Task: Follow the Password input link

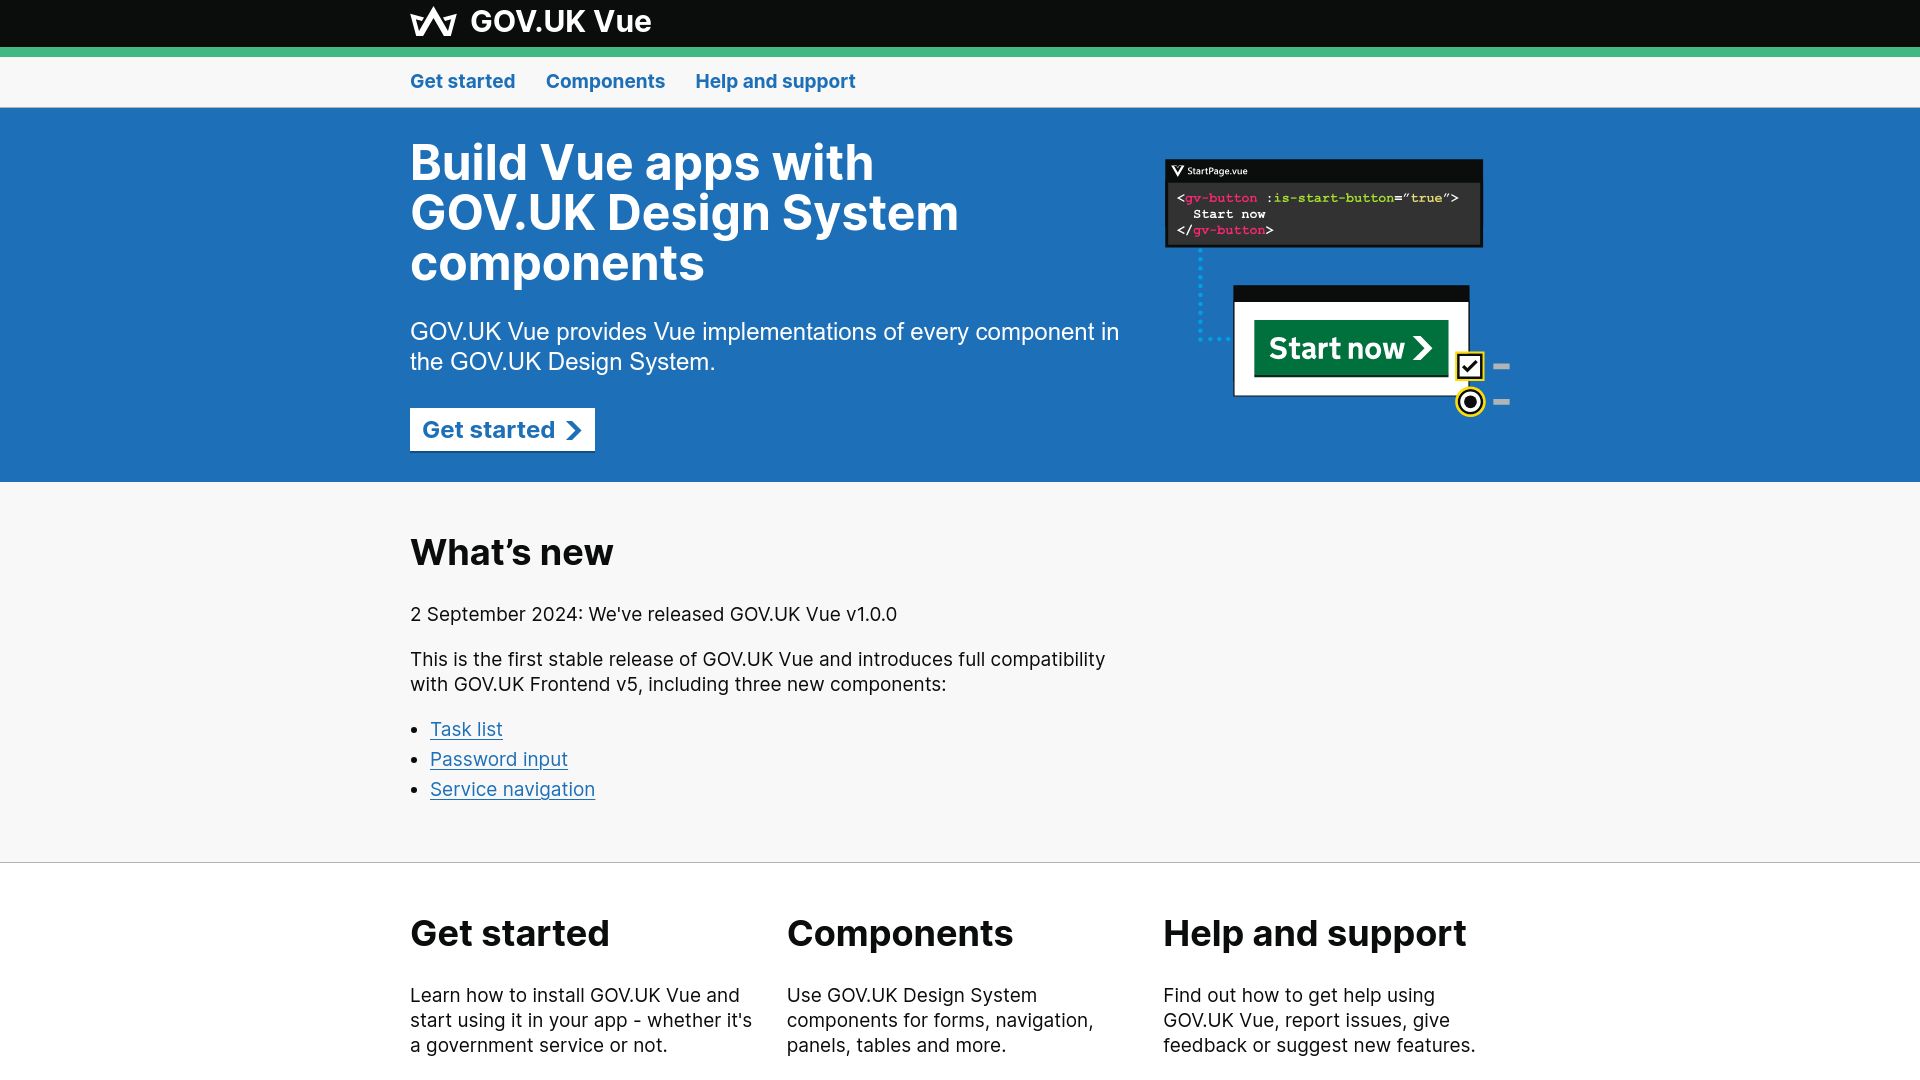Action: pos(498,759)
